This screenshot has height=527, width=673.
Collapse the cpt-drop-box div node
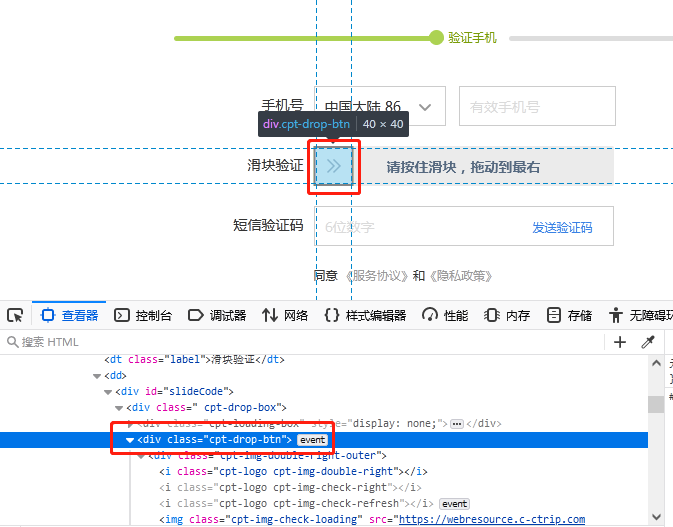point(119,408)
